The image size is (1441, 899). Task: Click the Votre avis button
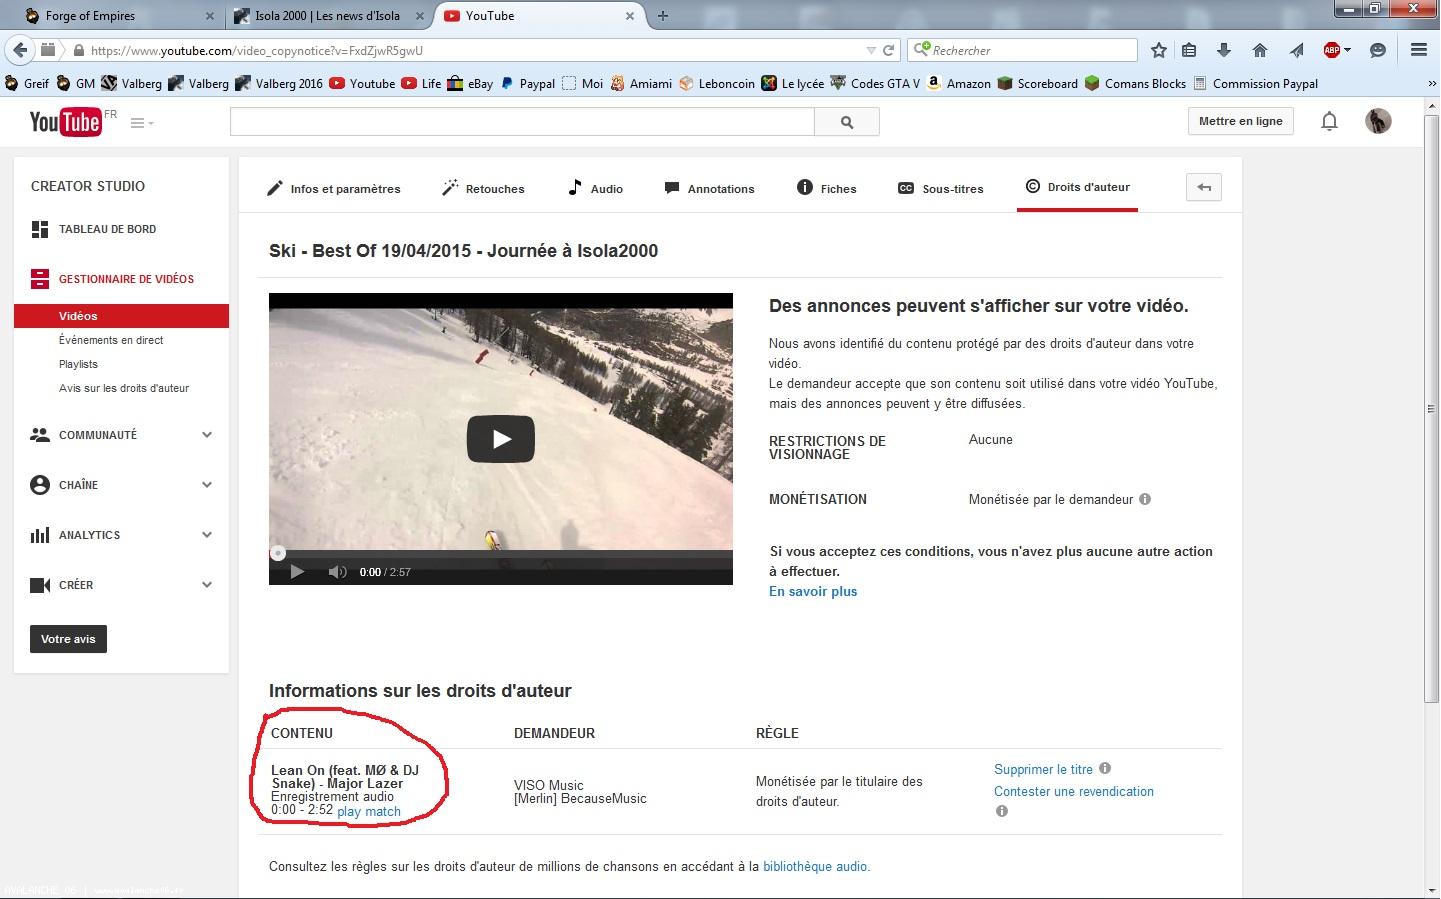[68, 639]
